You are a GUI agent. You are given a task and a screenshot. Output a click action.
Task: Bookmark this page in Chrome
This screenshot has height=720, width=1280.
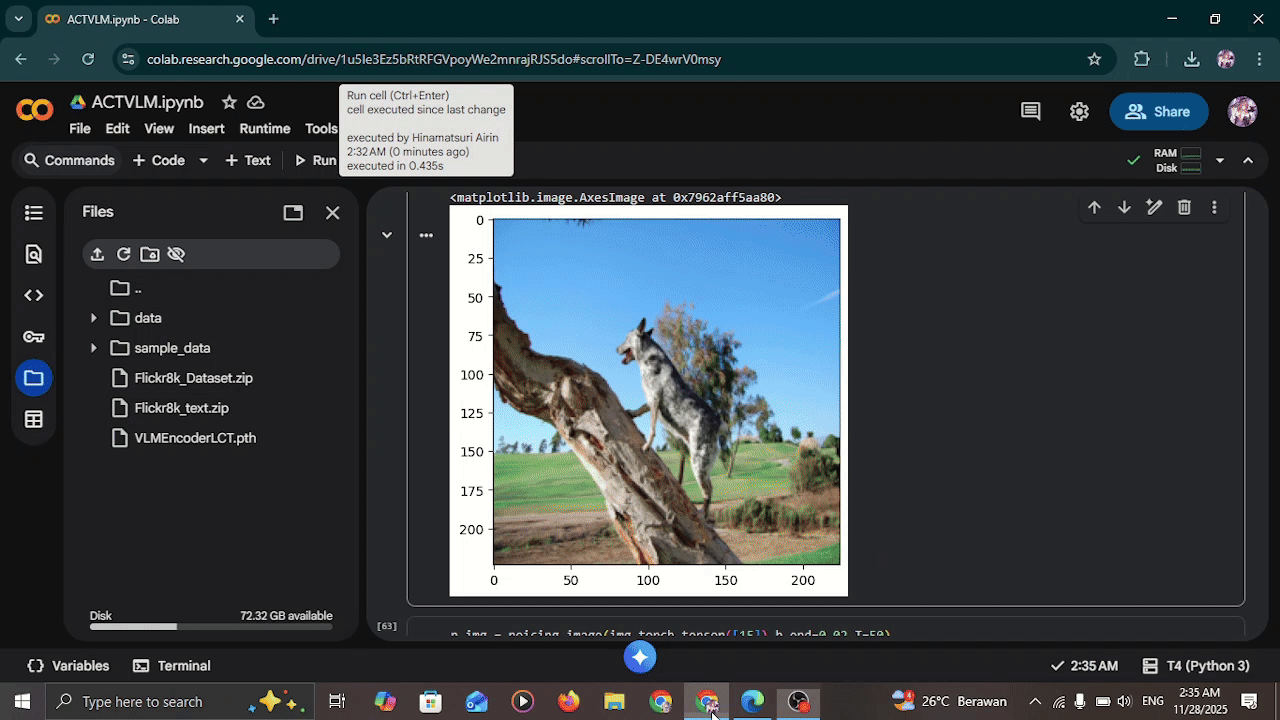tap(1094, 59)
